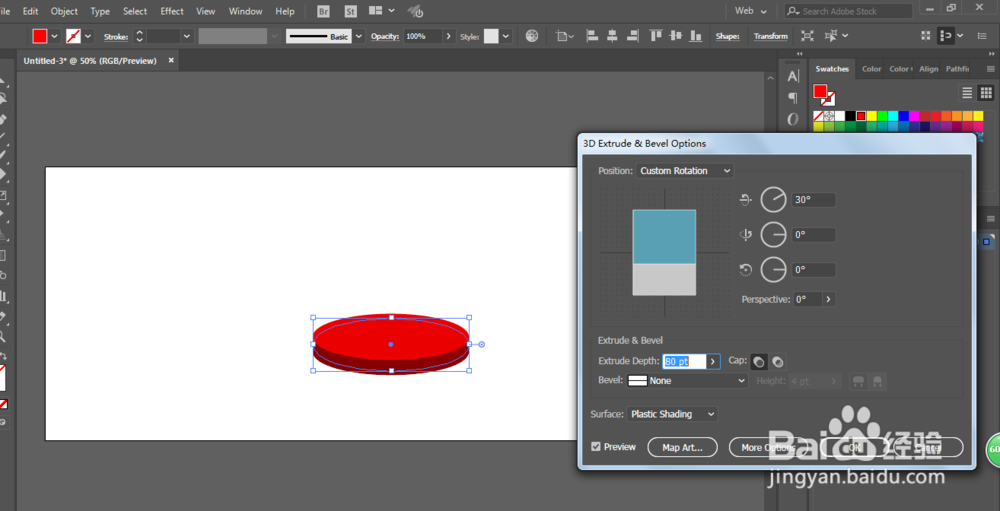Screen dimensions: 1000x511
Task: Open the Web workspace switcher
Action: coord(751,11)
